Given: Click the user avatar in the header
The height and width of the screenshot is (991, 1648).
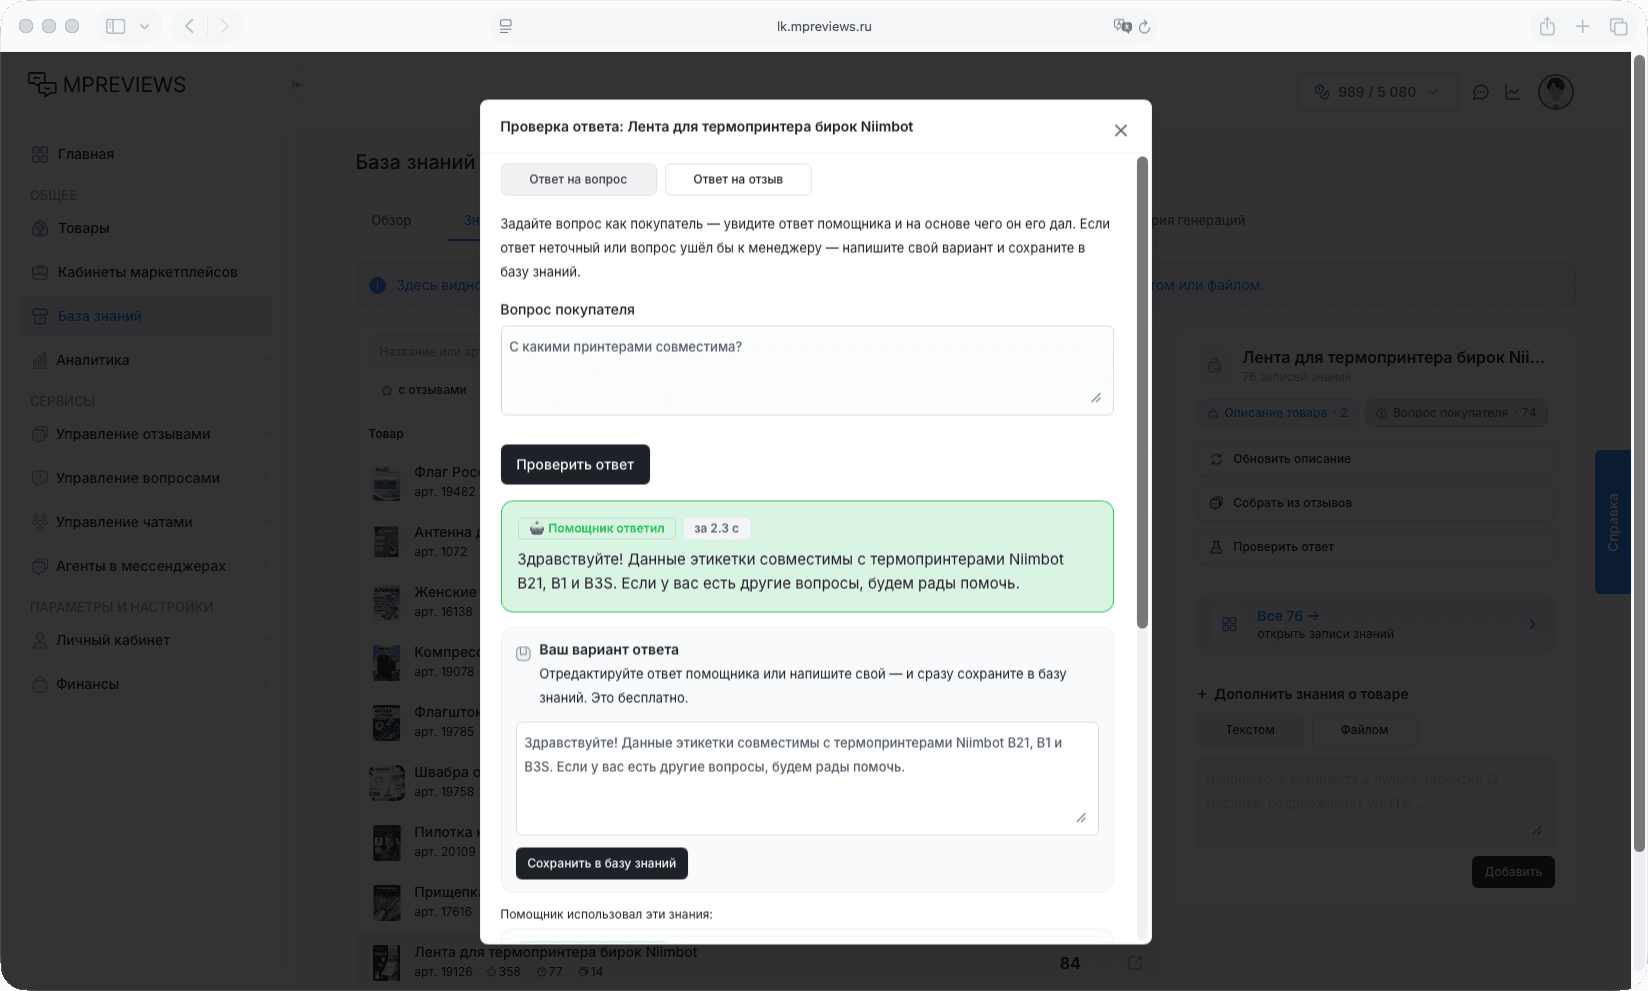Looking at the screenshot, I should (x=1556, y=92).
